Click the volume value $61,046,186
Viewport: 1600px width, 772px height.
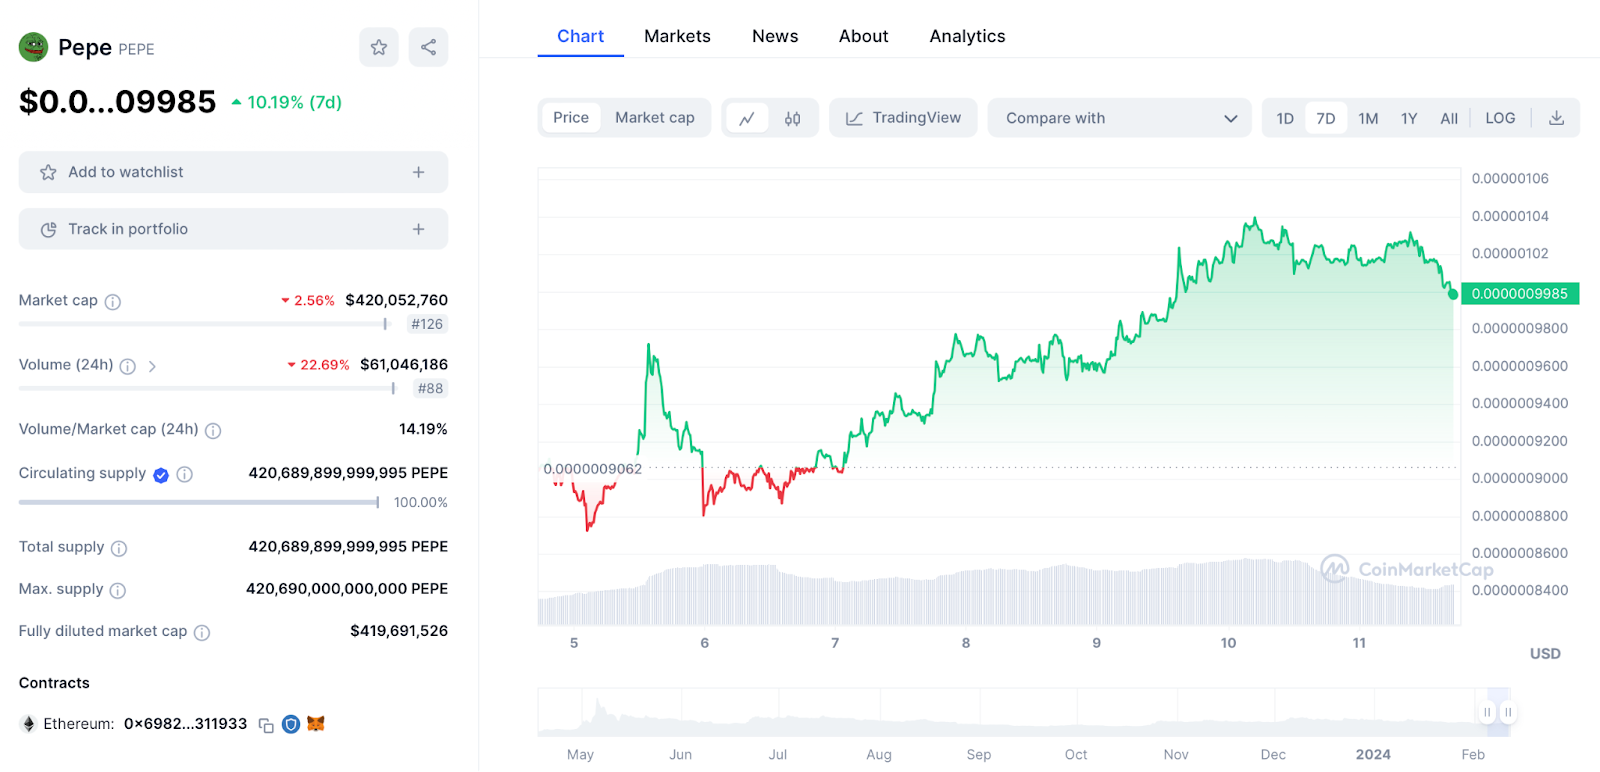(404, 365)
